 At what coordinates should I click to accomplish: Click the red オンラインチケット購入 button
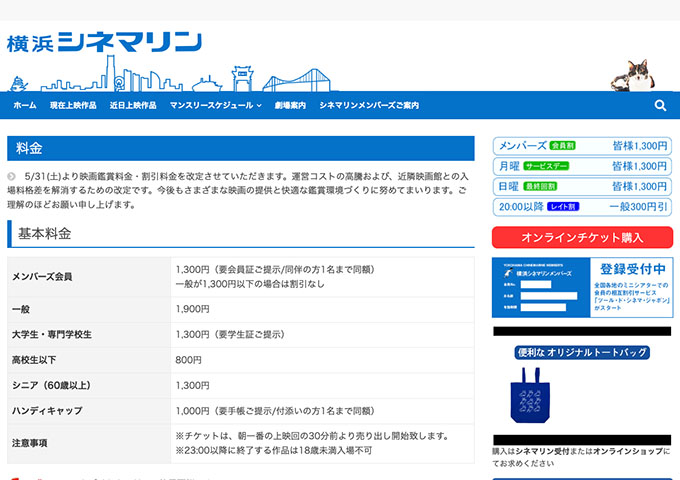click(582, 237)
